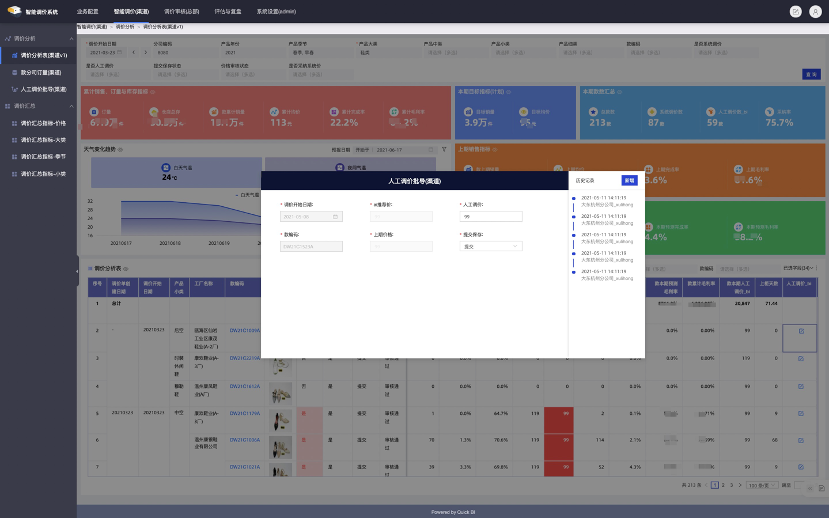Open the 提交保存 dropdown in the dialog
The height and width of the screenshot is (518, 830).
coord(491,247)
